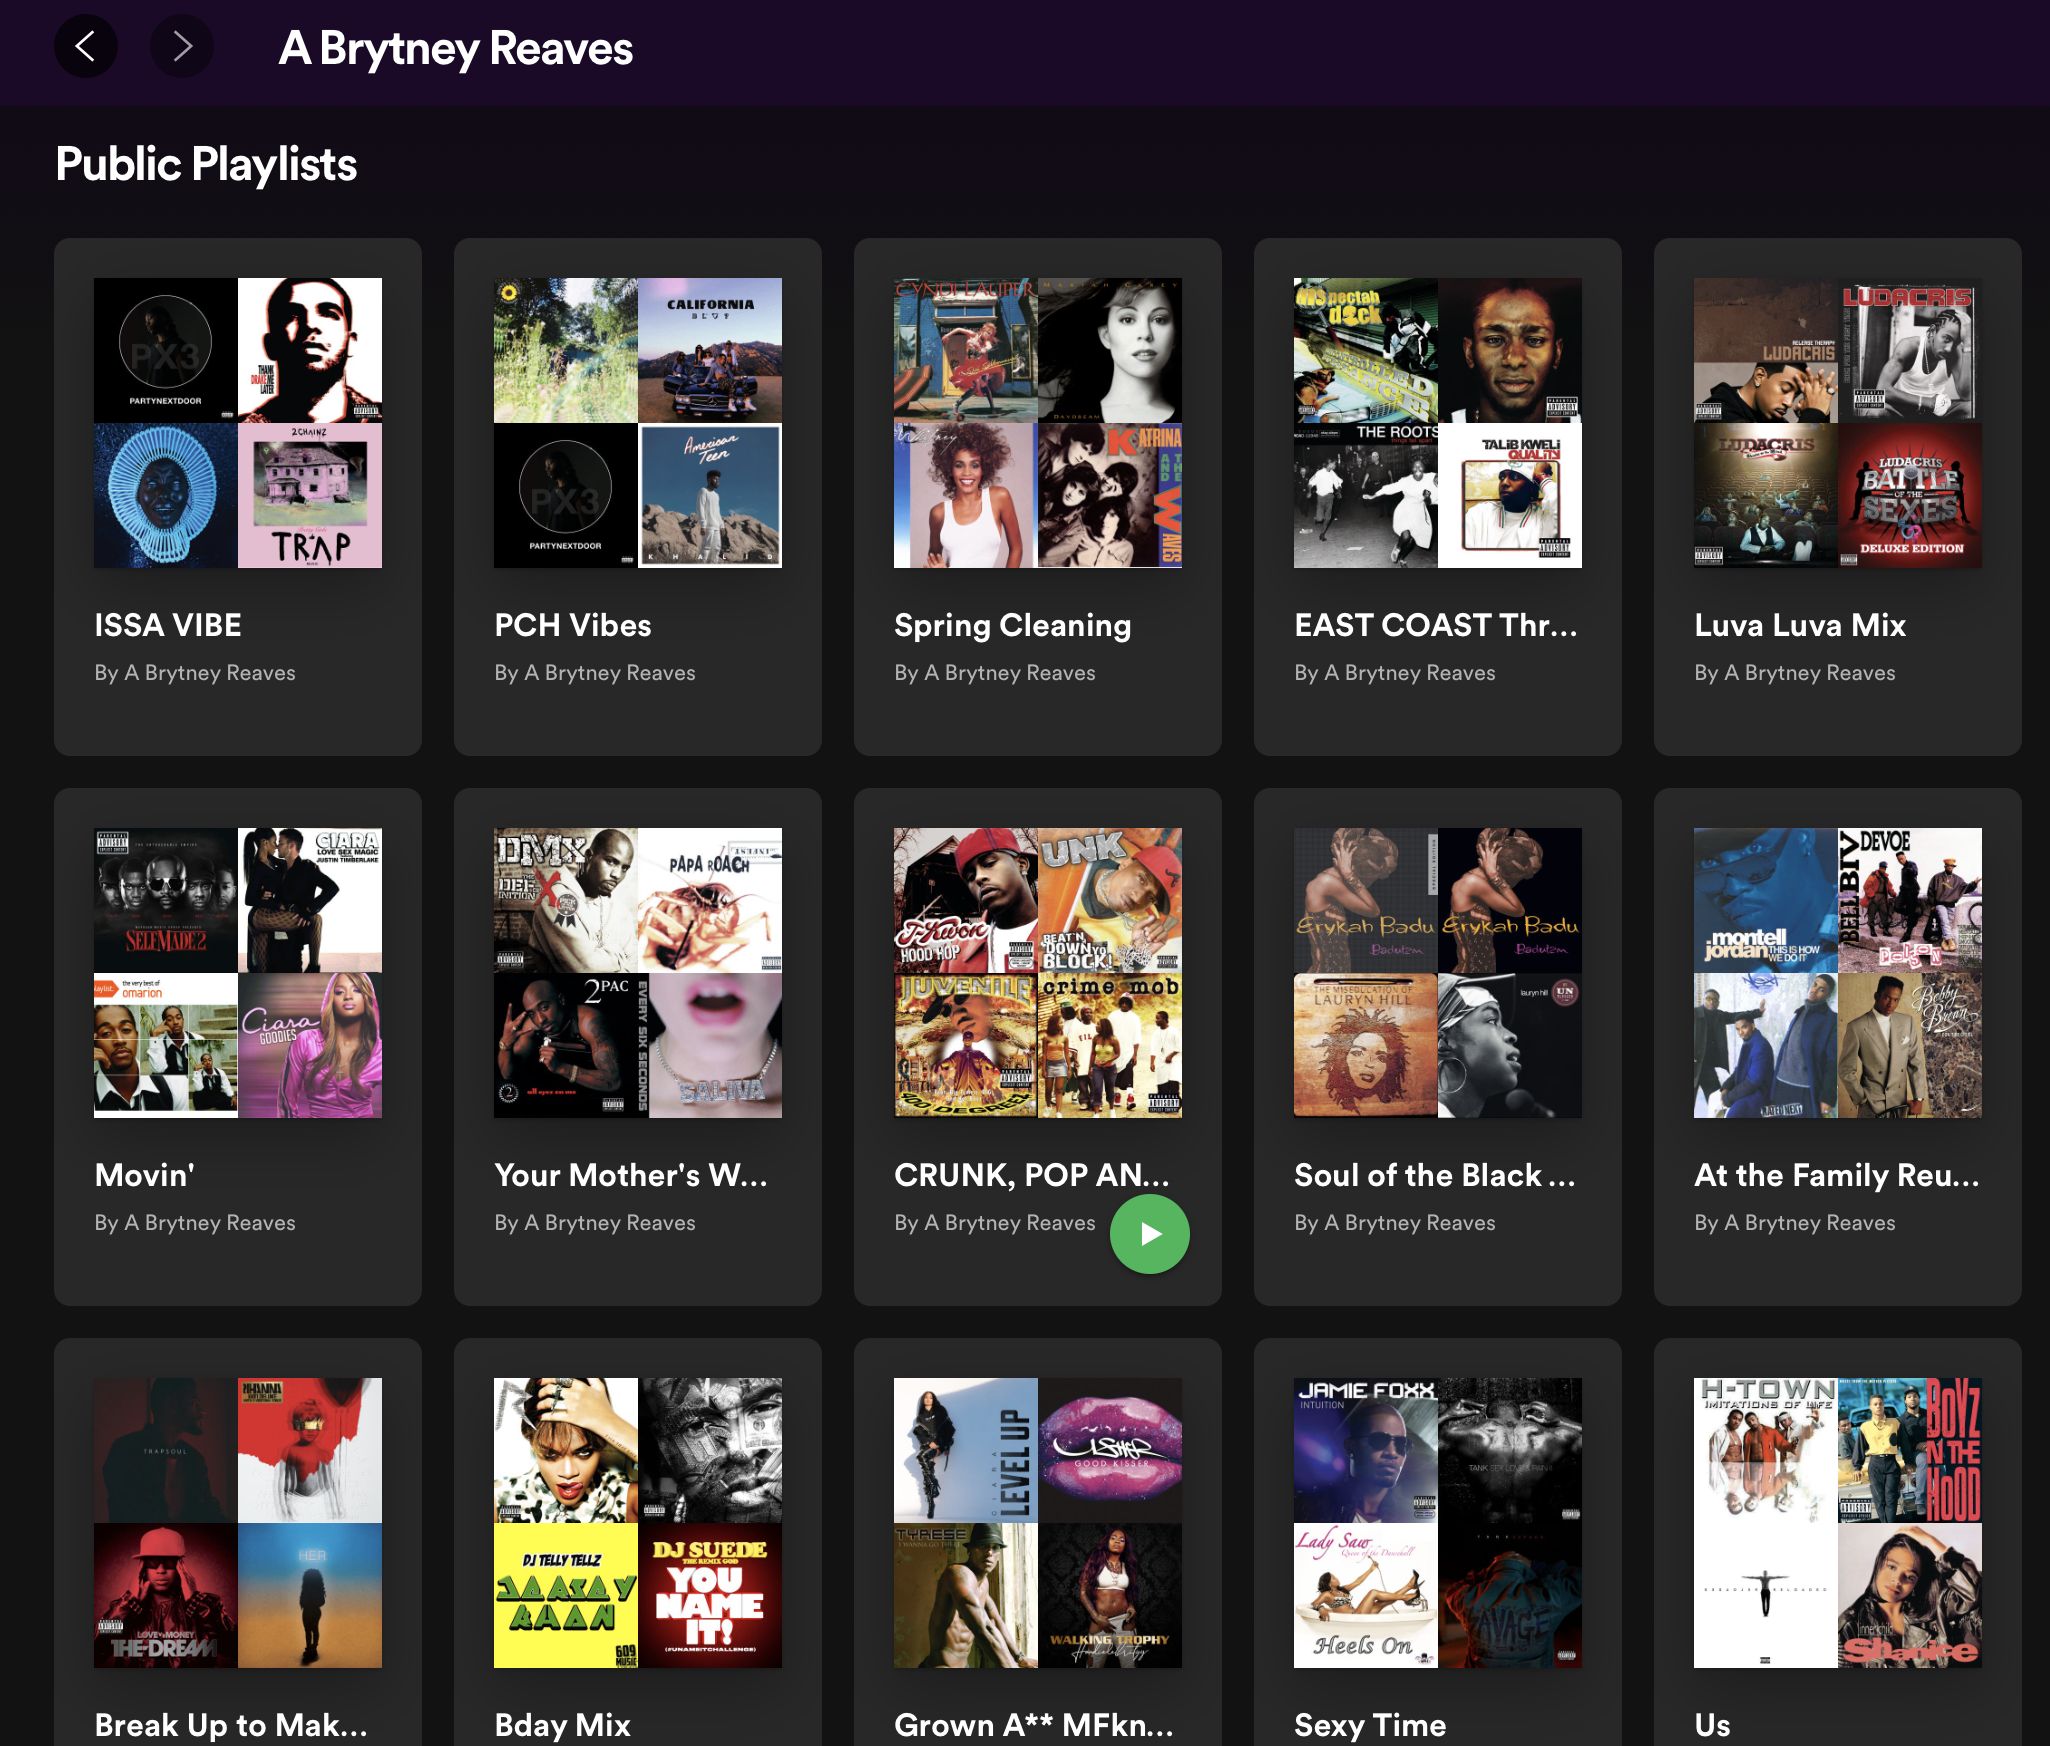The width and height of the screenshot is (2050, 1746).
Task: Click author name under Movin'
Action: (195, 1223)
